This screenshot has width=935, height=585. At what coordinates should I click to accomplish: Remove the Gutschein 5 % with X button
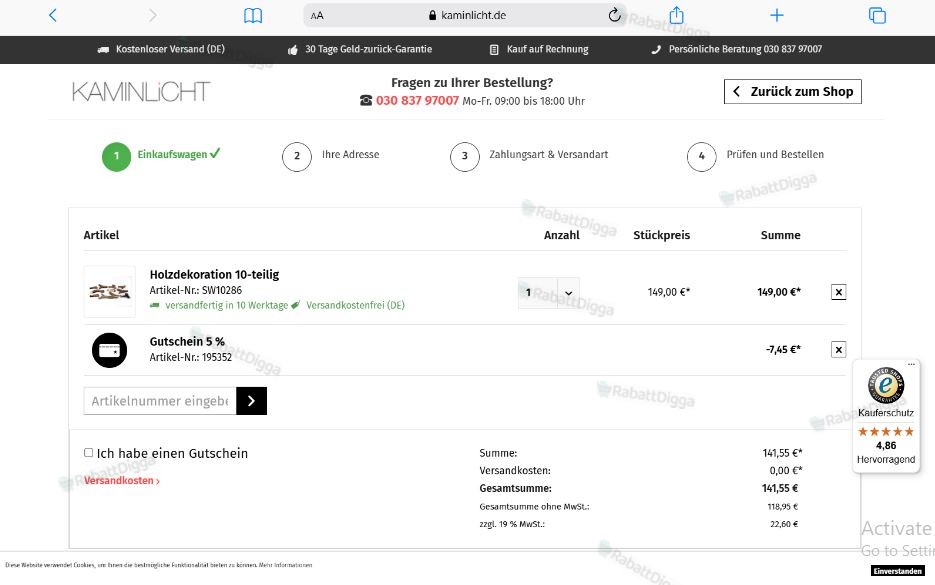pos(838,349)
